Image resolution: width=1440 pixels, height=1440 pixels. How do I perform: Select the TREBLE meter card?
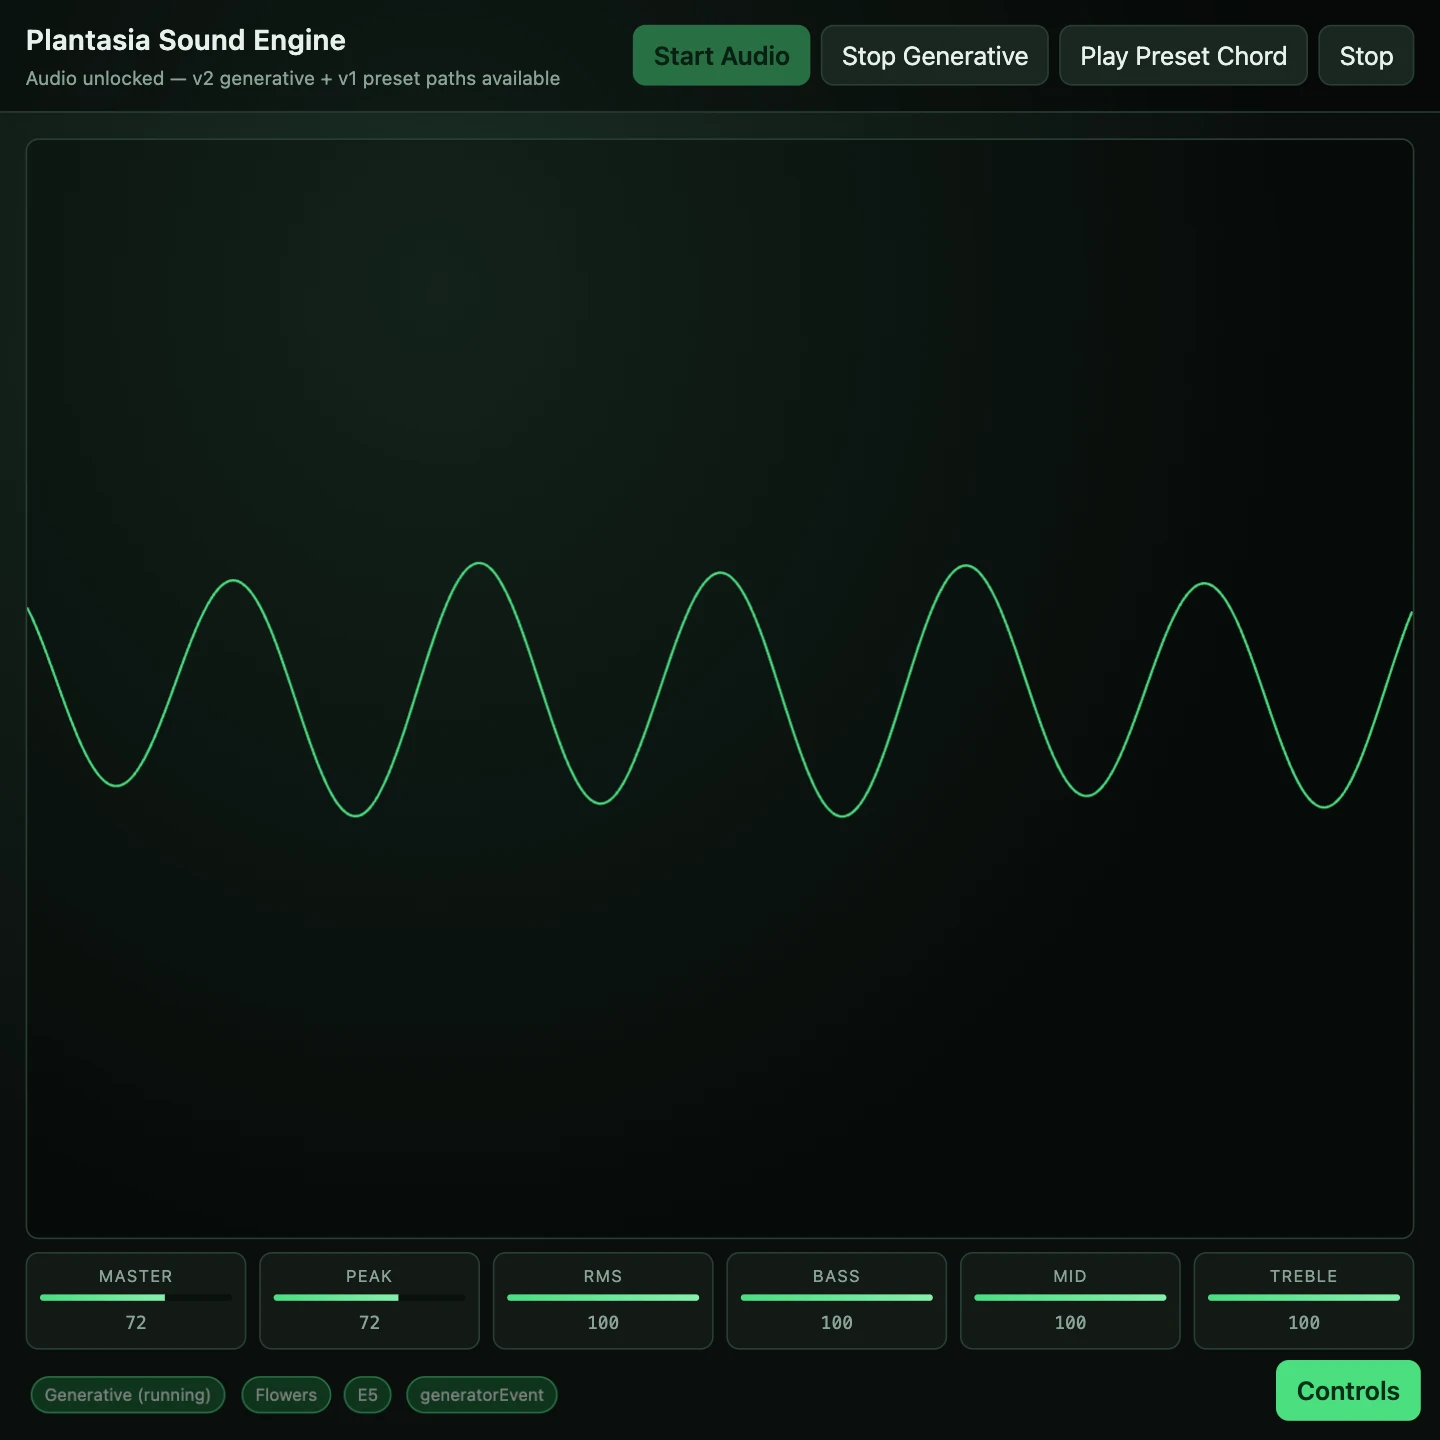[x=1304, y=1301]
